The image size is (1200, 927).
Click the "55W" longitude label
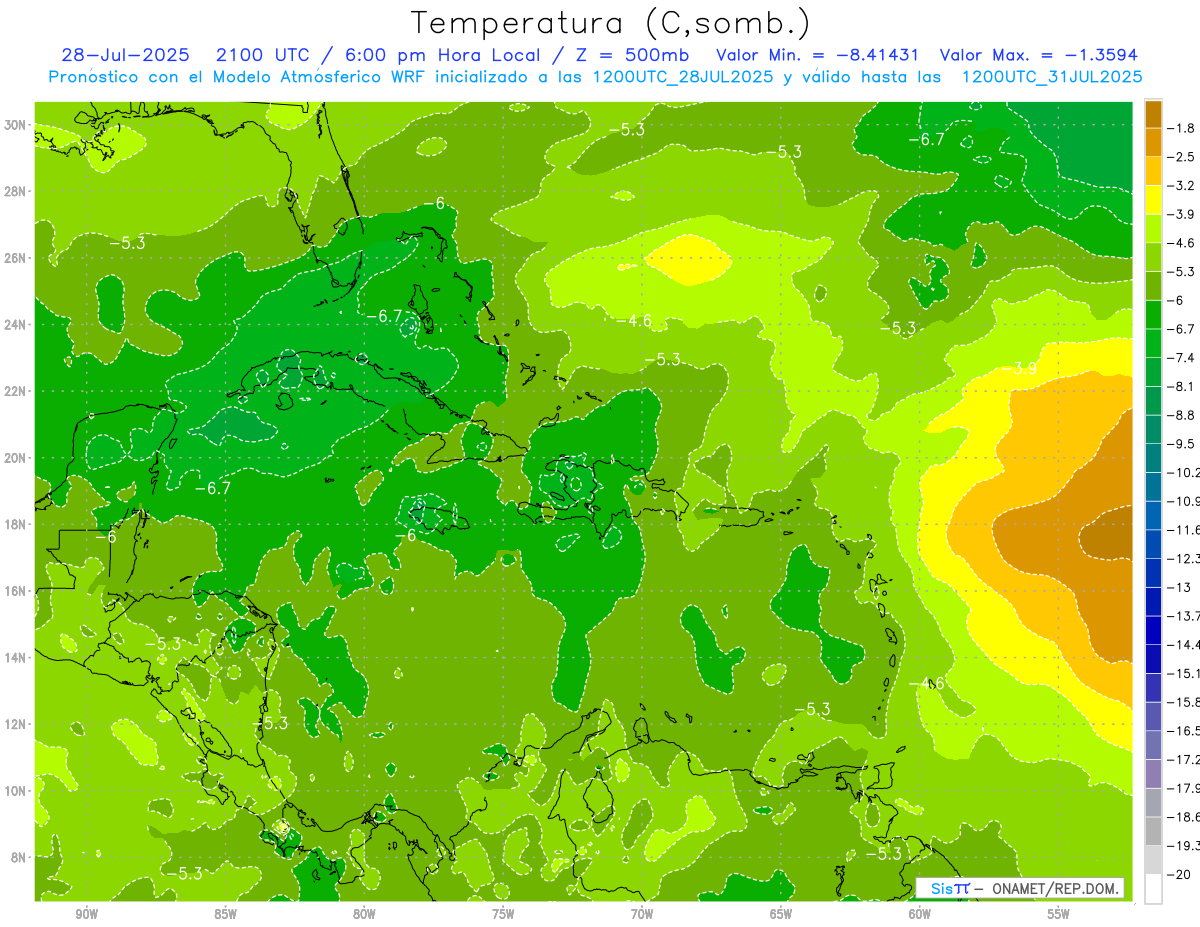1059,914
